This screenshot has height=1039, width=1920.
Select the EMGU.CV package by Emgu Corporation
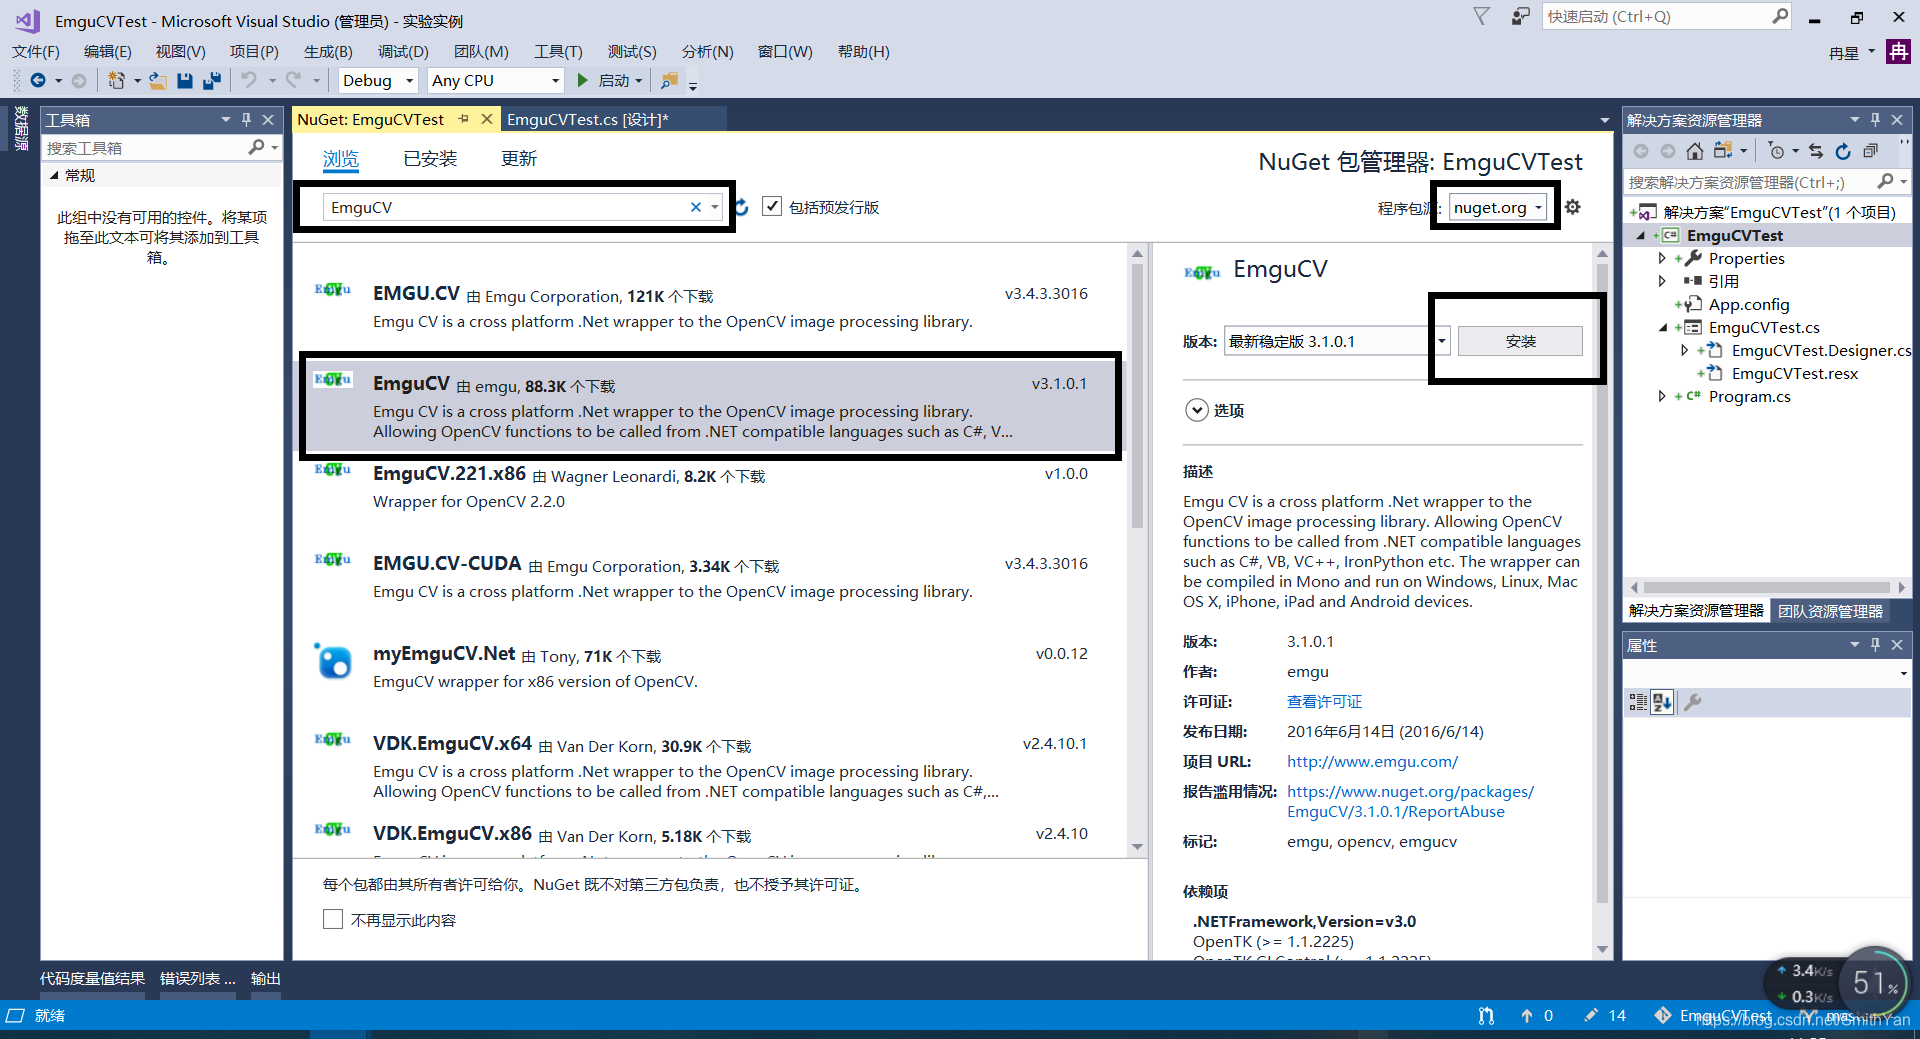[x=710, y=307]
